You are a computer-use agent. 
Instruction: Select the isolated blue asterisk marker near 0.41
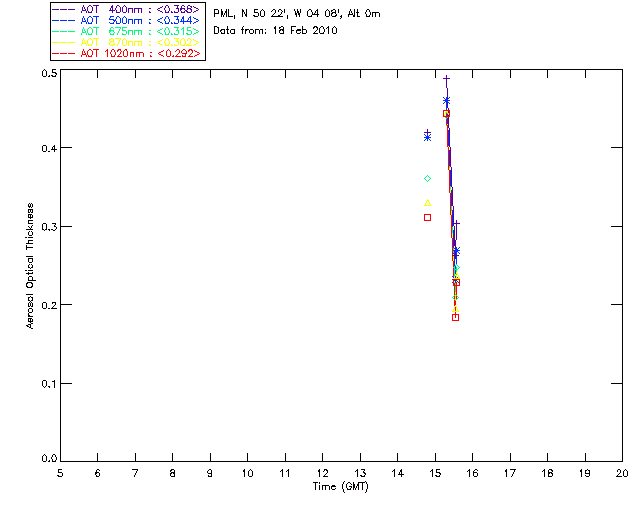coord(427,138)
